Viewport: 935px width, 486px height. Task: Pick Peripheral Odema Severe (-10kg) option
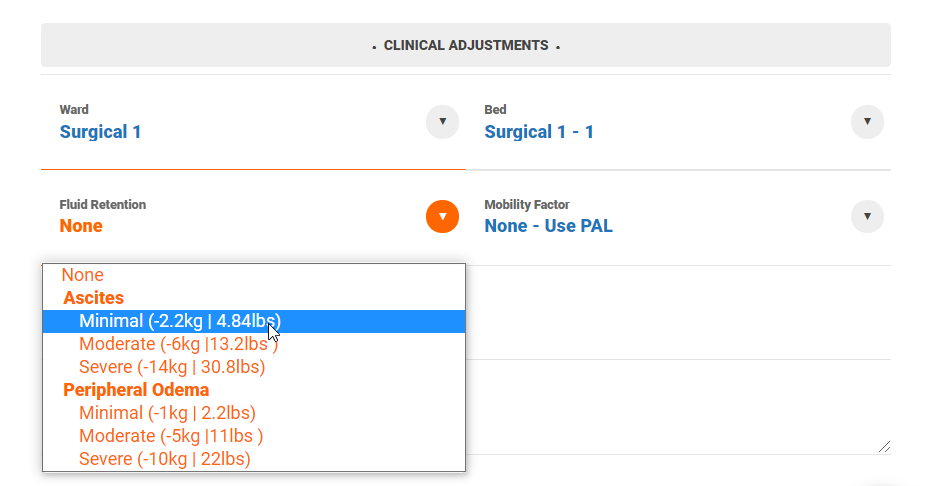coord(165,459)
